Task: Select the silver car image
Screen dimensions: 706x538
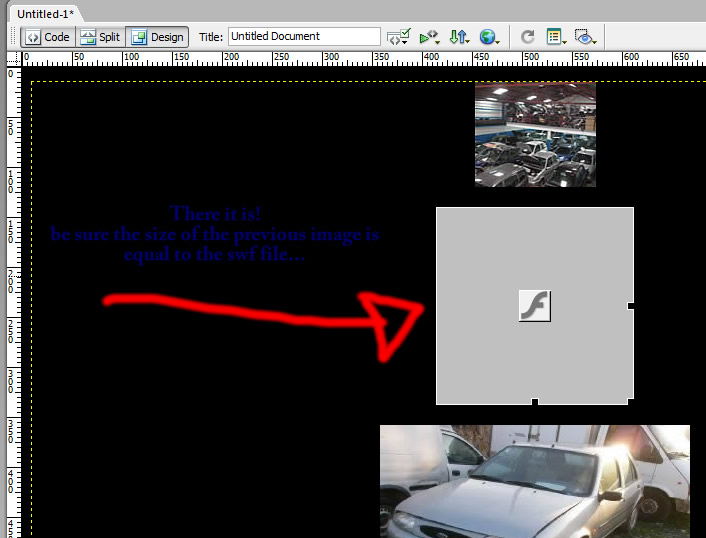Action: (534, 481)
